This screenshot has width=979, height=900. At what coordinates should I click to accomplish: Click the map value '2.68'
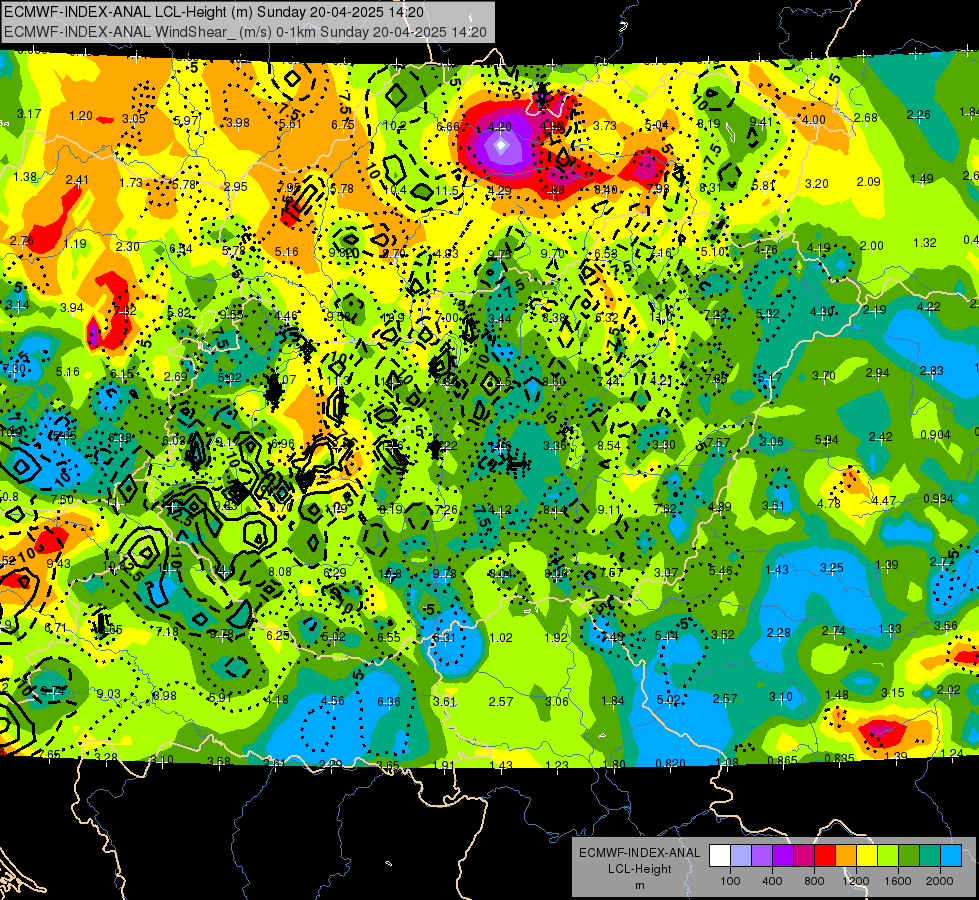click(x=866, y=117)
